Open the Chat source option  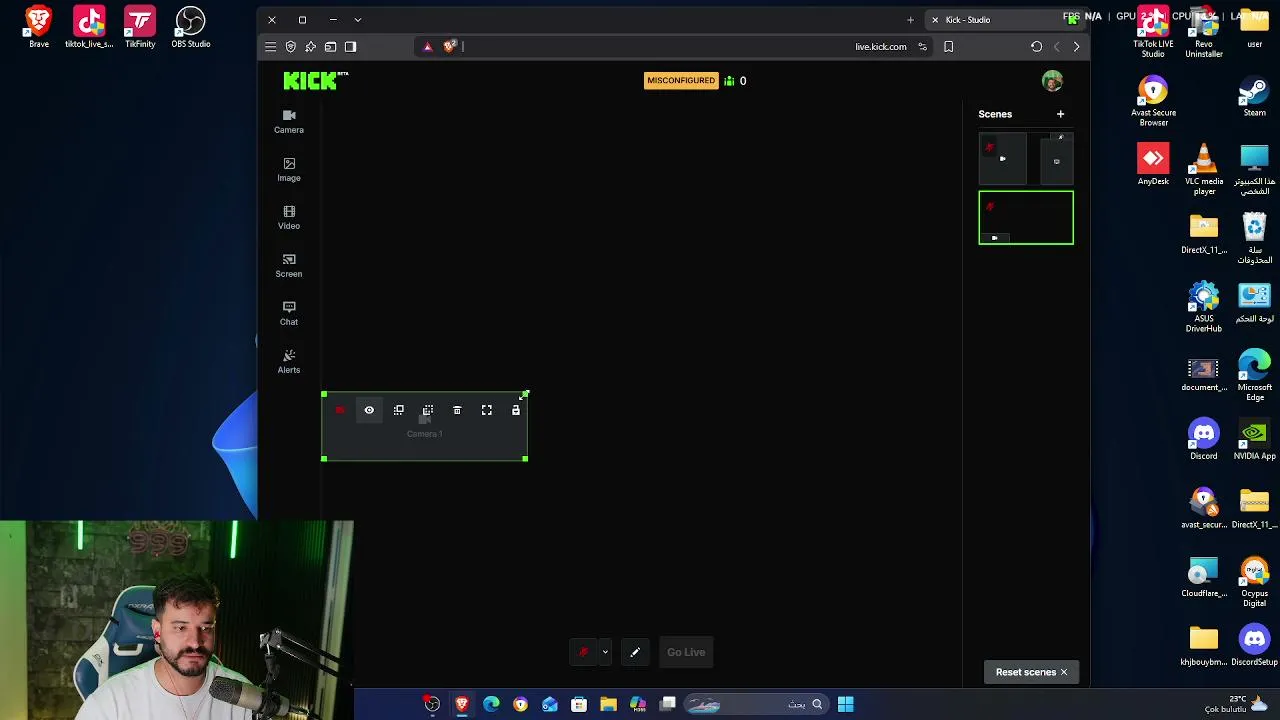[289, 313]
